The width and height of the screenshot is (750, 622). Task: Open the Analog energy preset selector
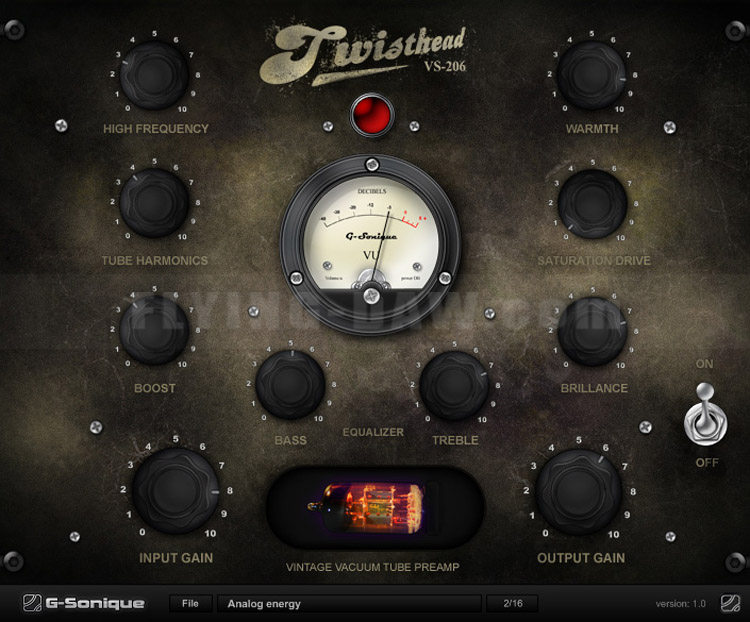tap(349, 603)
